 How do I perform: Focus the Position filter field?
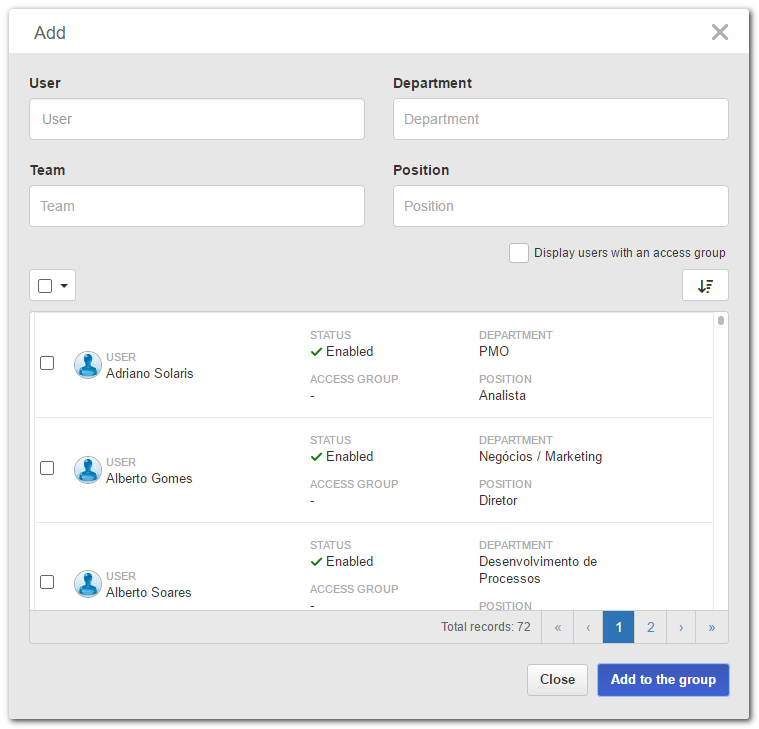point(561,206)
